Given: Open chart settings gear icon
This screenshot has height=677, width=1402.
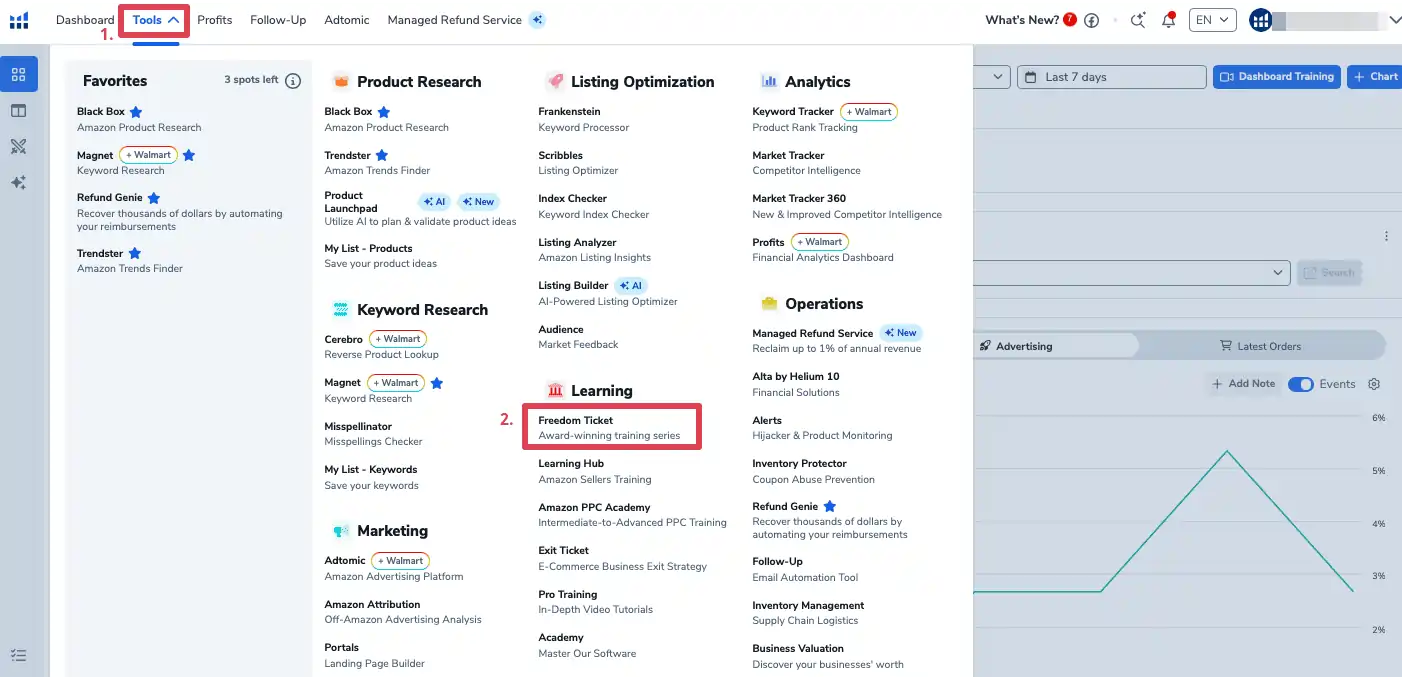Looking at the screenshot, I should click(1374, 384).
